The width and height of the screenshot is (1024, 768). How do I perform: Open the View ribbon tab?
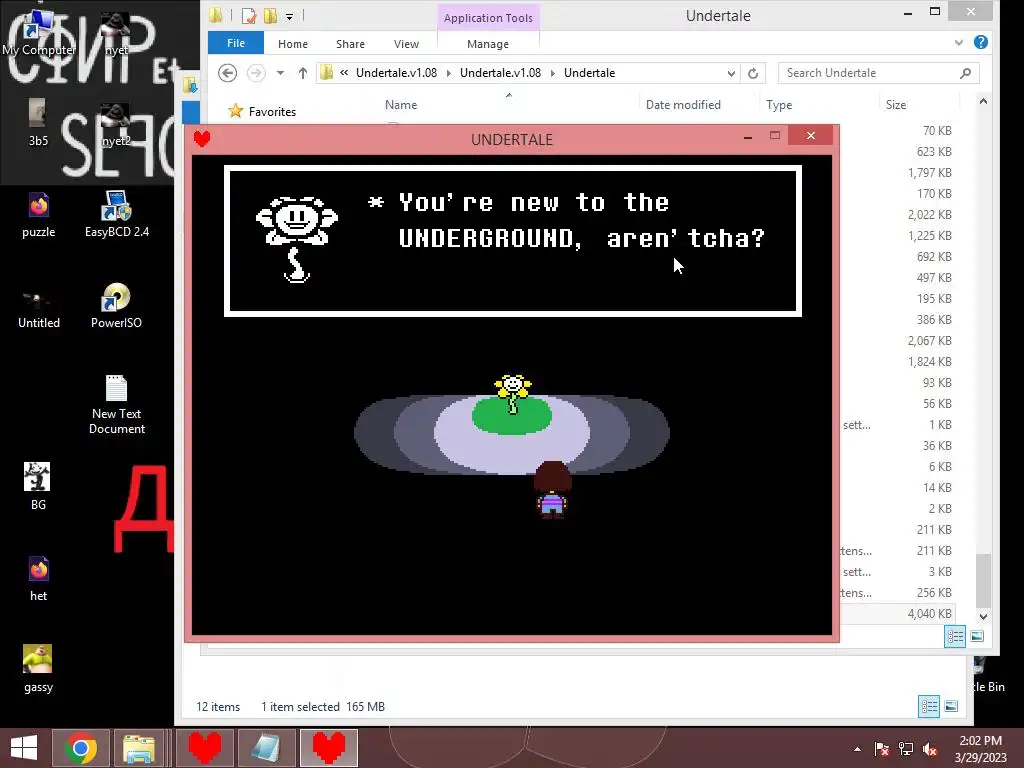(406, 44)
